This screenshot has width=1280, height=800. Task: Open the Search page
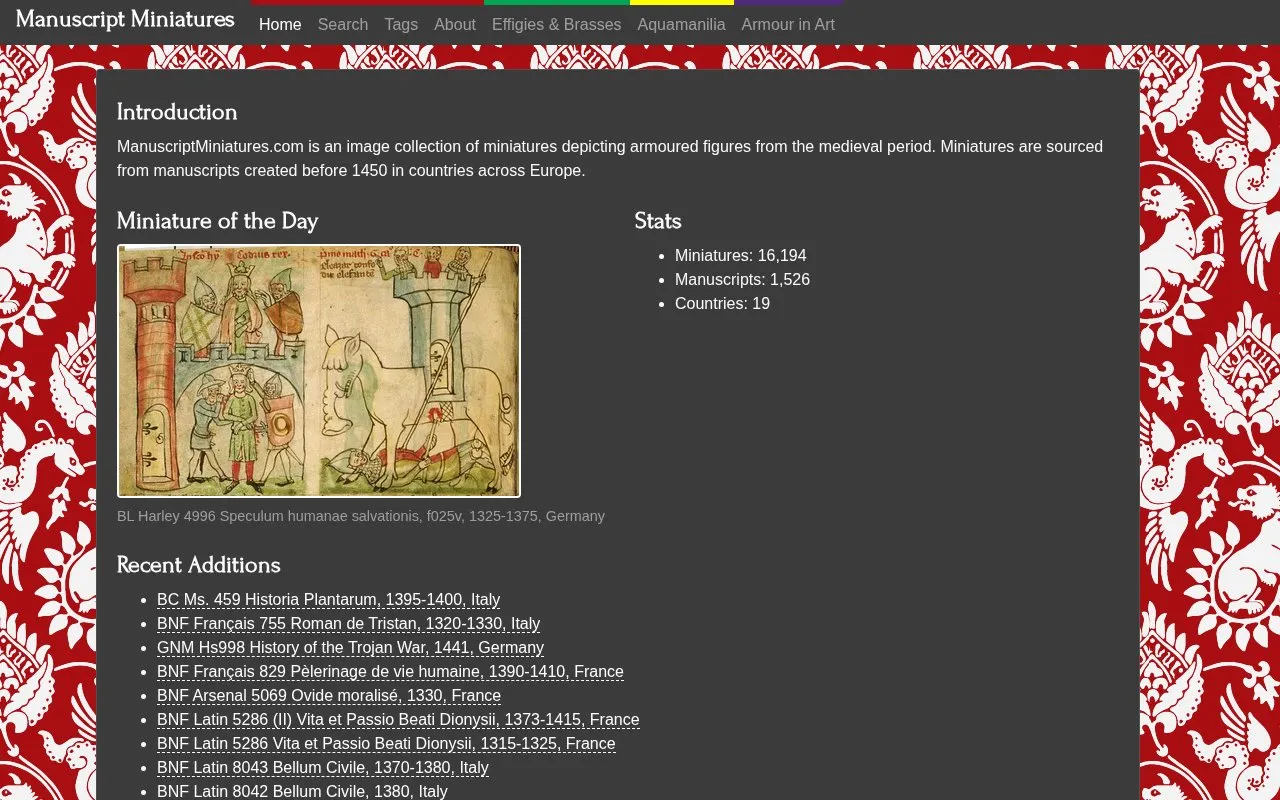point(343,24)
